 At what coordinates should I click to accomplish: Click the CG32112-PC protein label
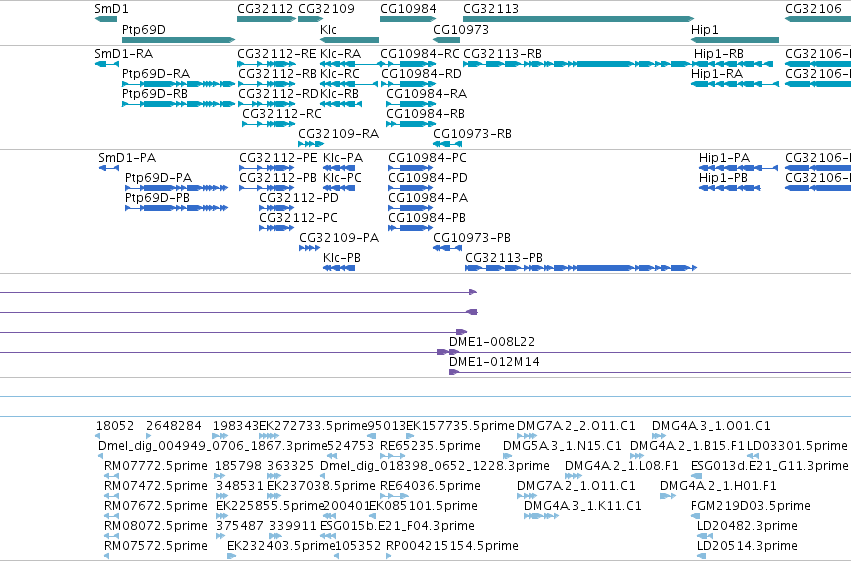click(x=298, y=218)
